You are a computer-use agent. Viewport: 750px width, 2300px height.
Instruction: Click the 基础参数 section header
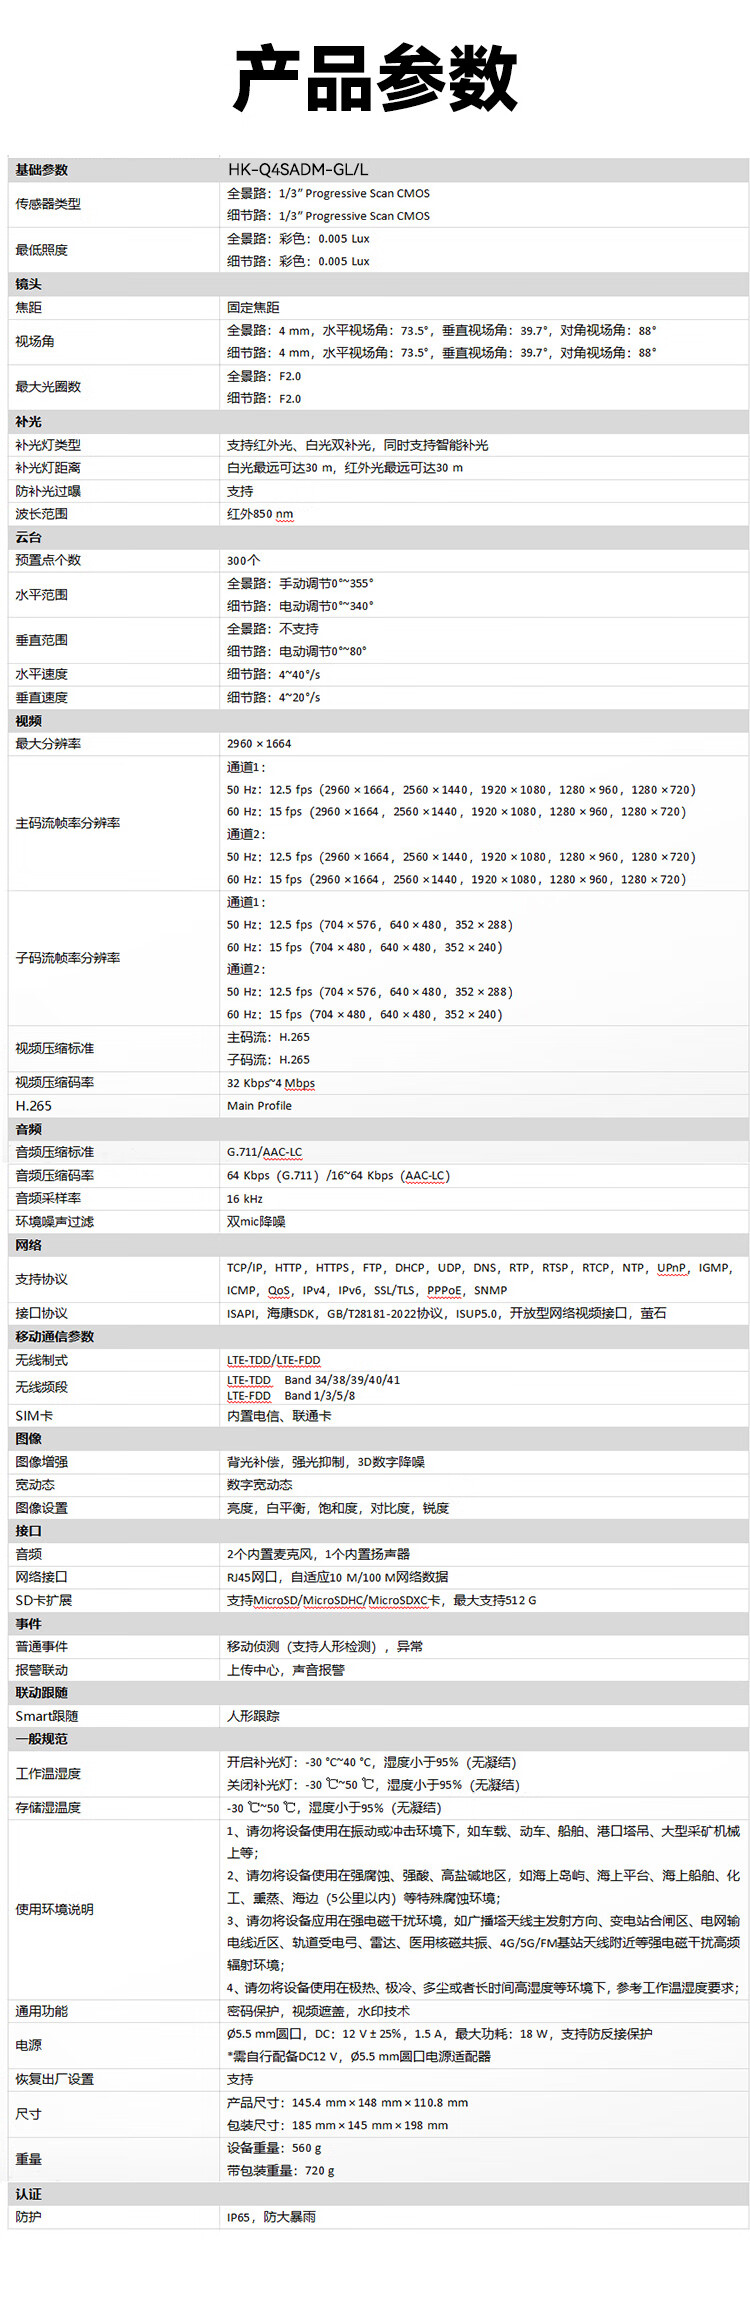coord(42,170)
